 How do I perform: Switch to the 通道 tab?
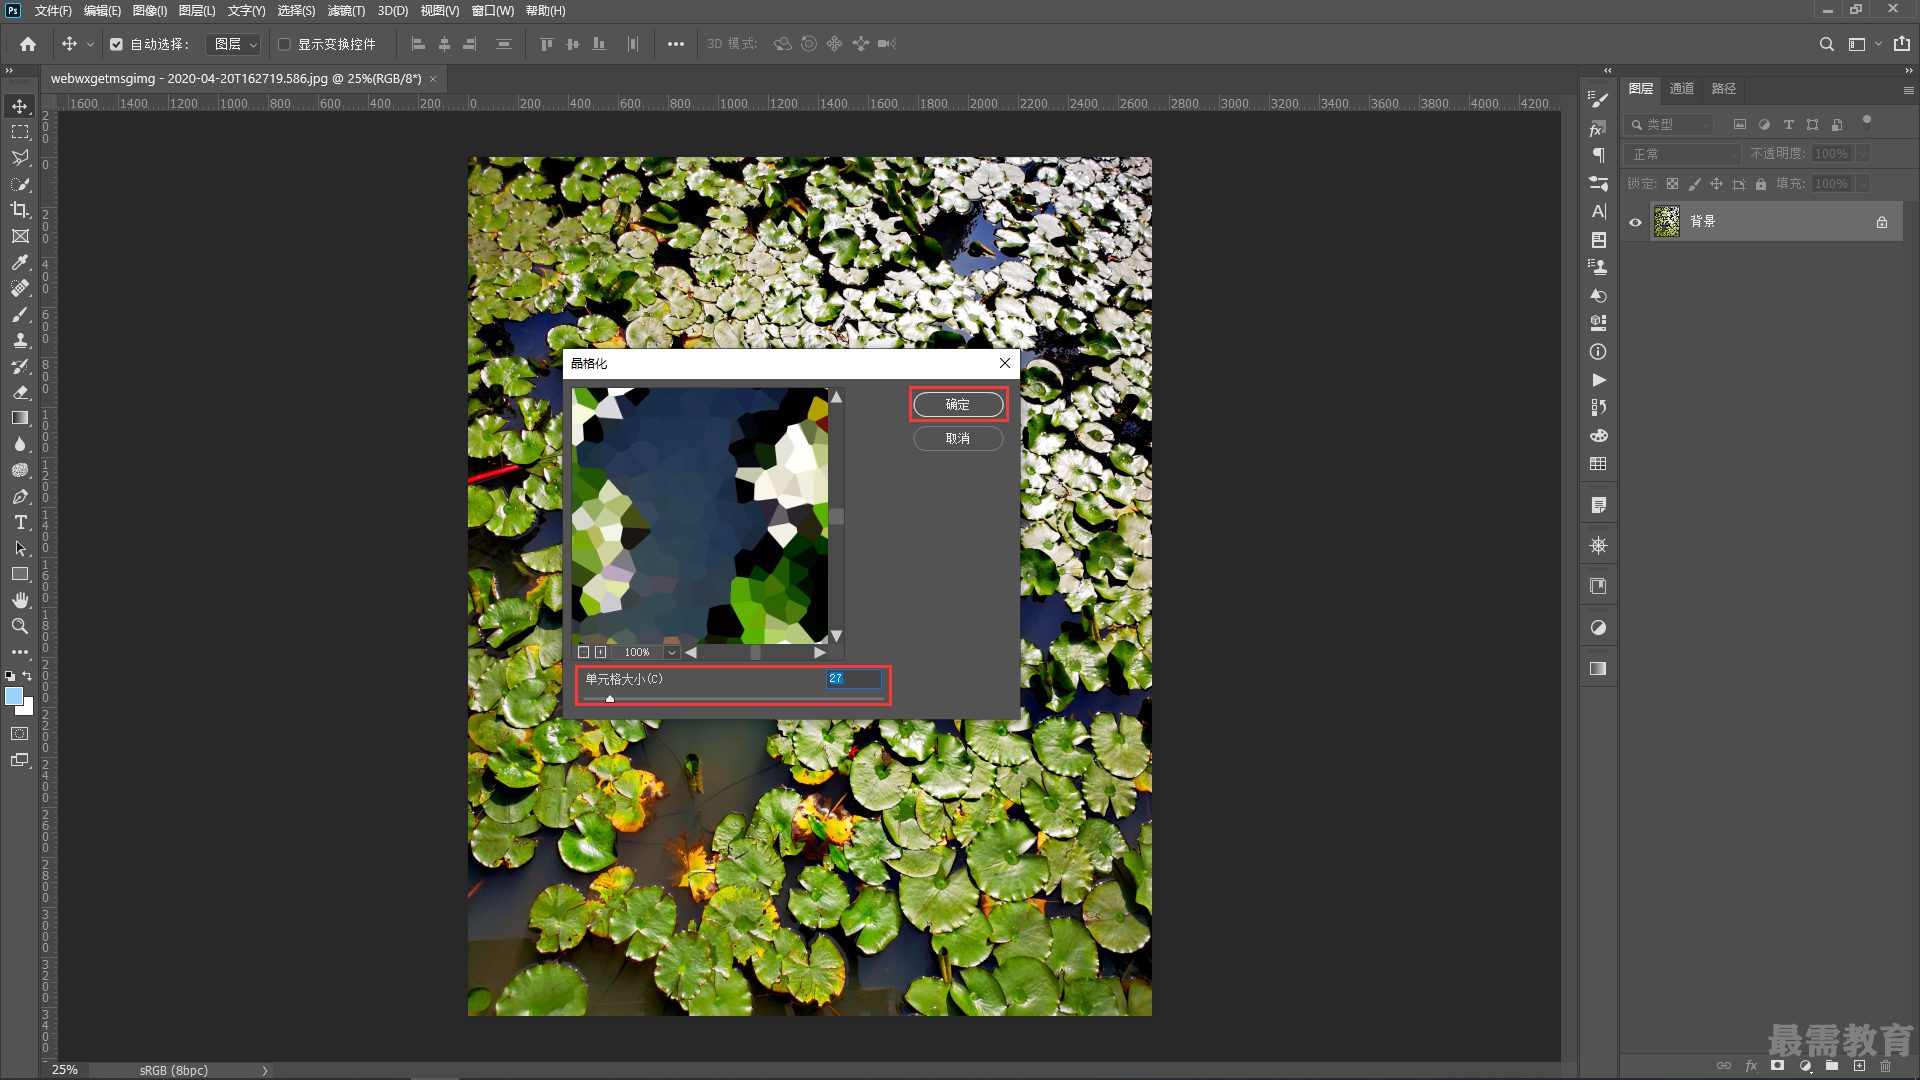[1682, 89]
